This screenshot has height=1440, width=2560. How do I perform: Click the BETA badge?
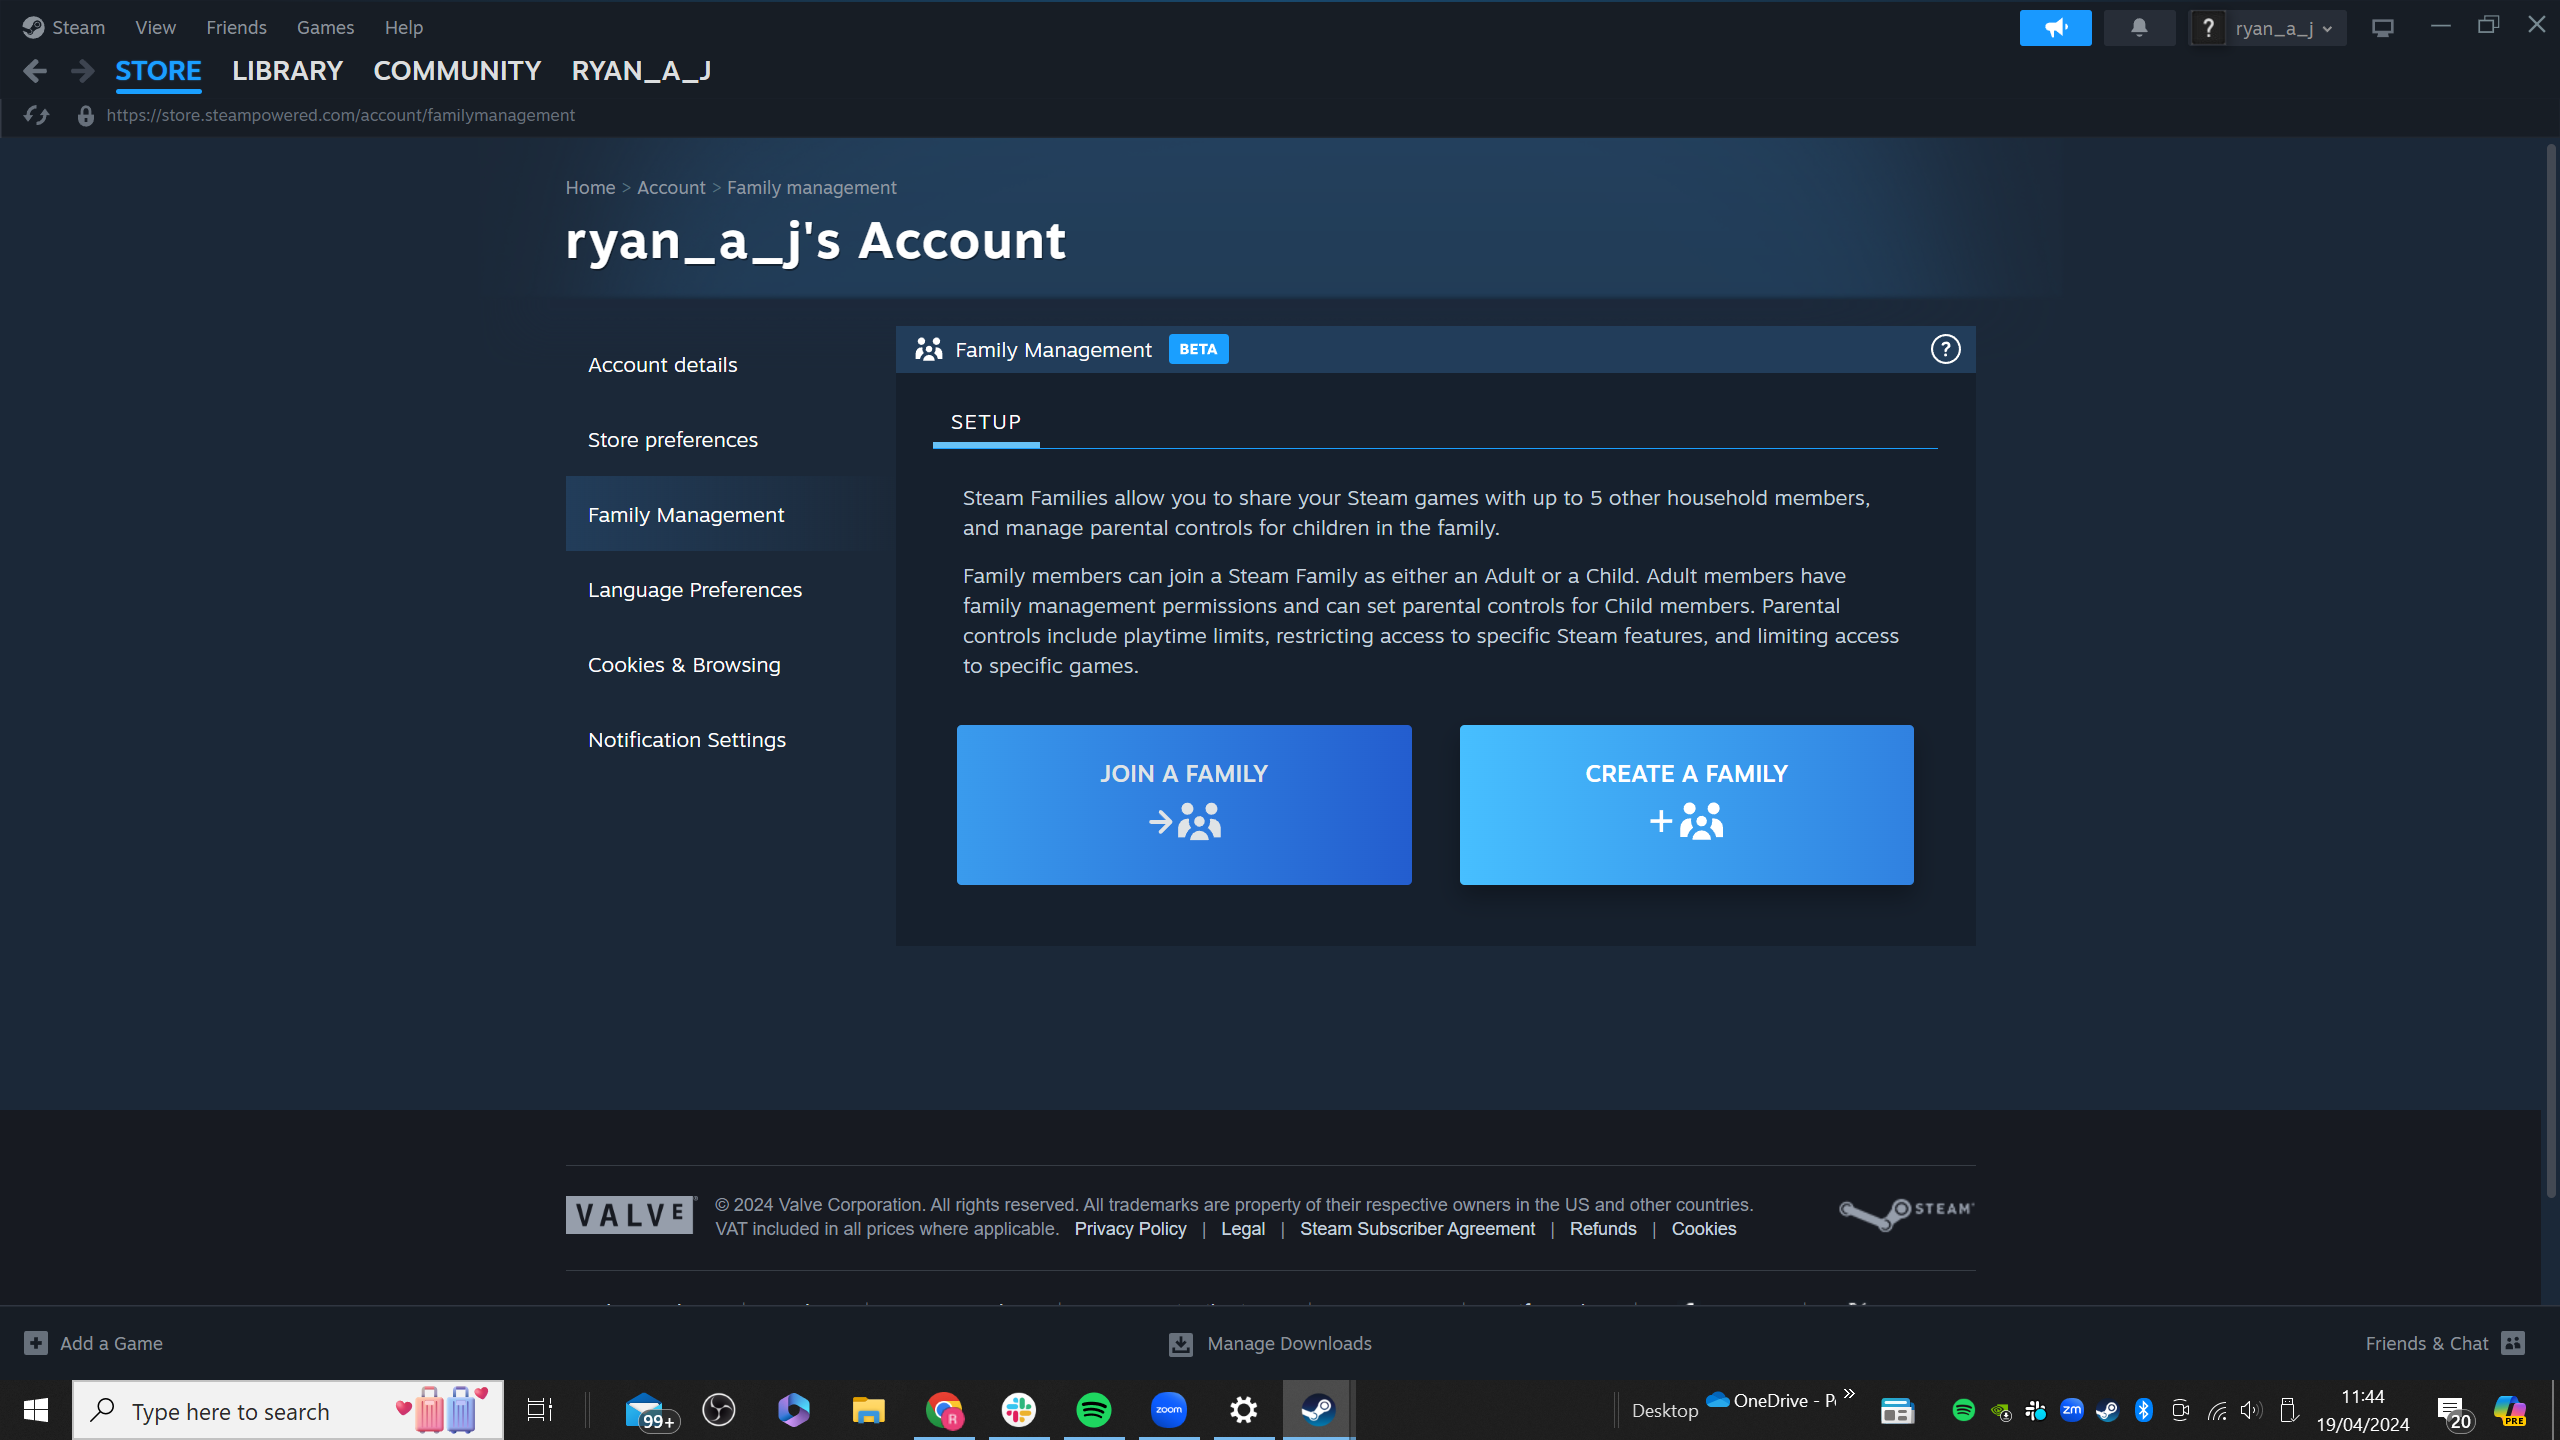(x=1198, y=349)
